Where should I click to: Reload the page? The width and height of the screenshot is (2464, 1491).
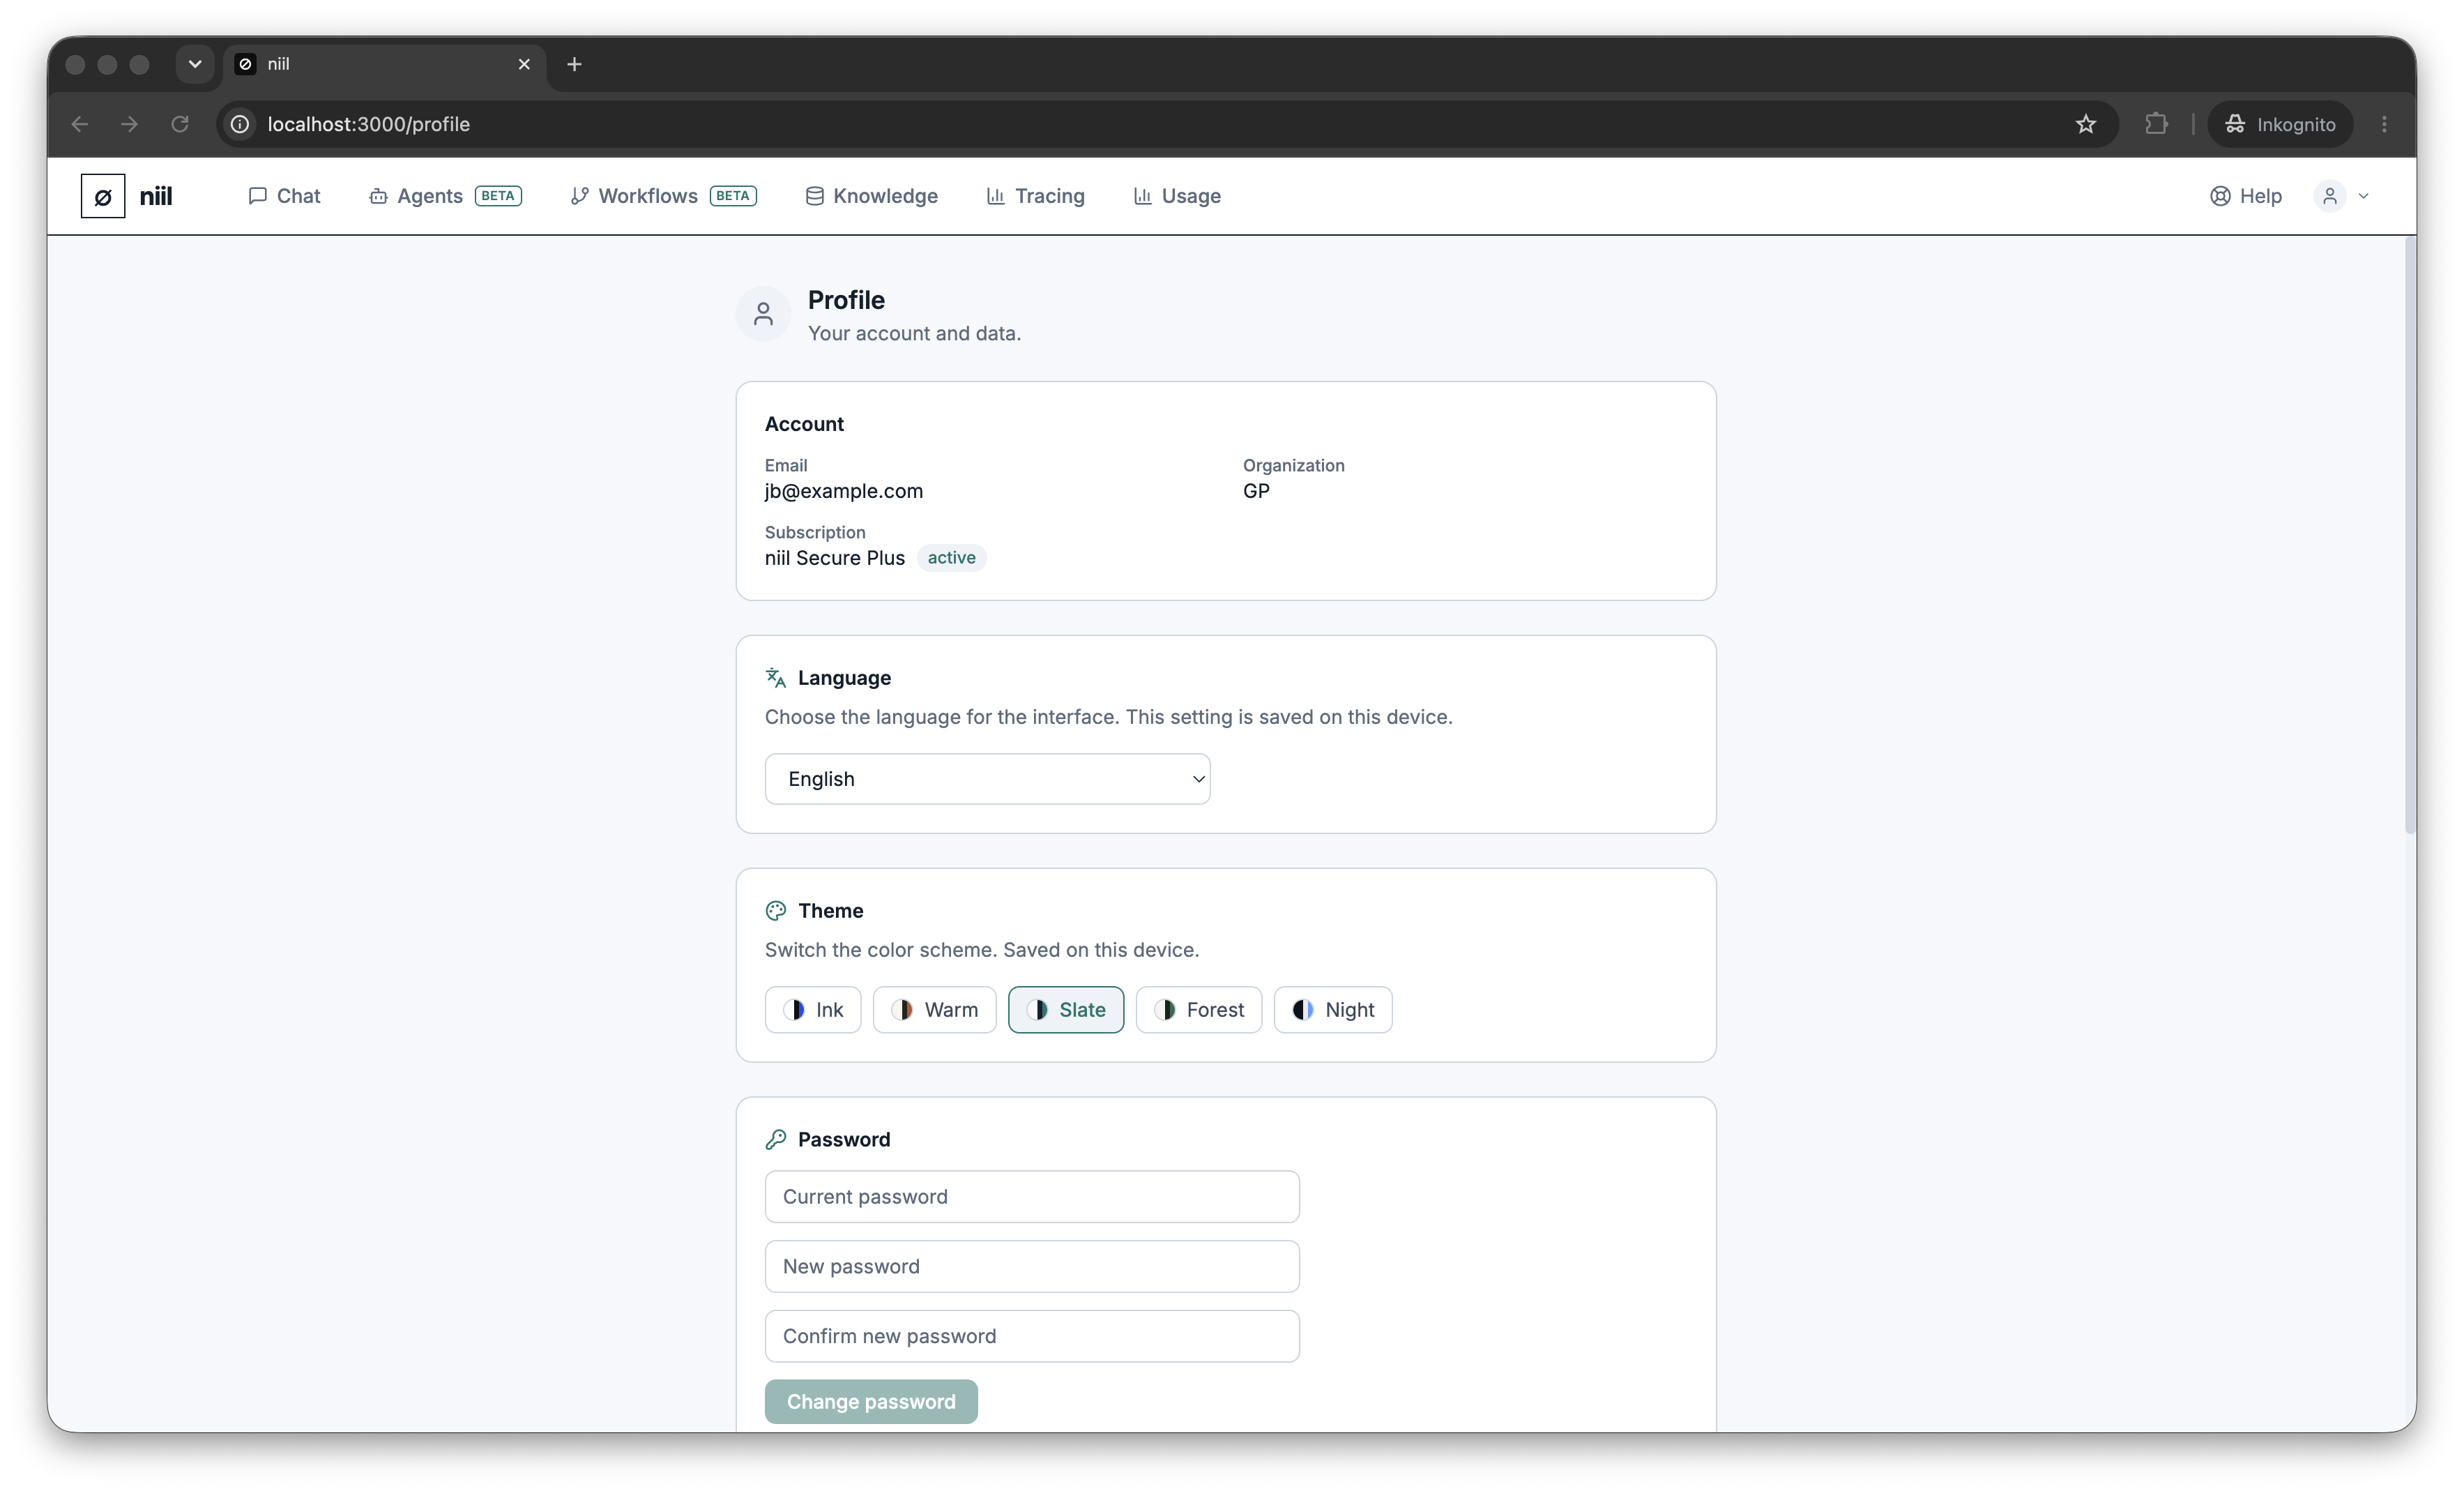pos(180,124)
